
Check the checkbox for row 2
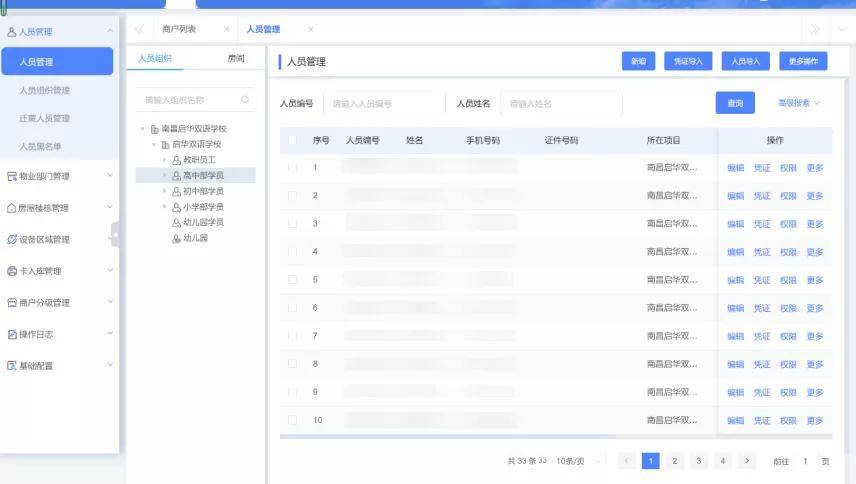[x=293, y=195]
